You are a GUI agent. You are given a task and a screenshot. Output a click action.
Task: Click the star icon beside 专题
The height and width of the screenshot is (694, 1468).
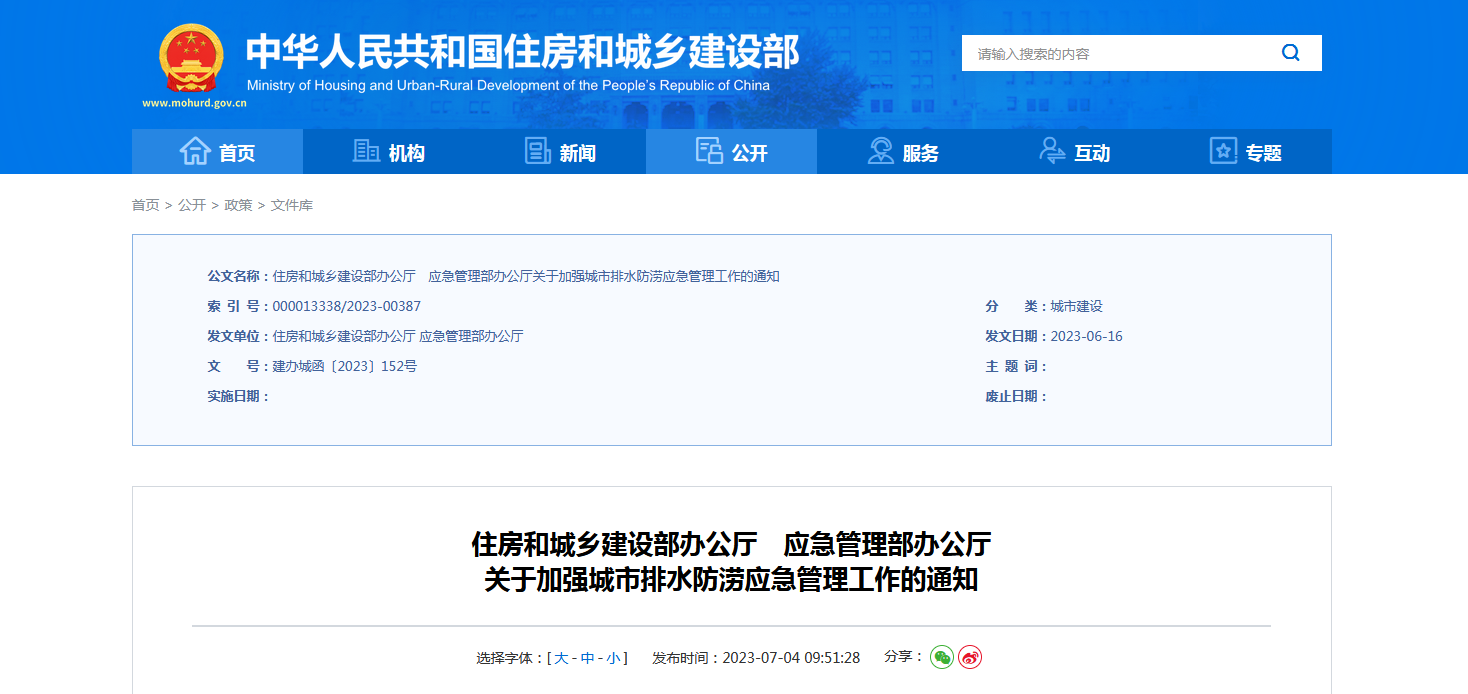(1222, 150)
